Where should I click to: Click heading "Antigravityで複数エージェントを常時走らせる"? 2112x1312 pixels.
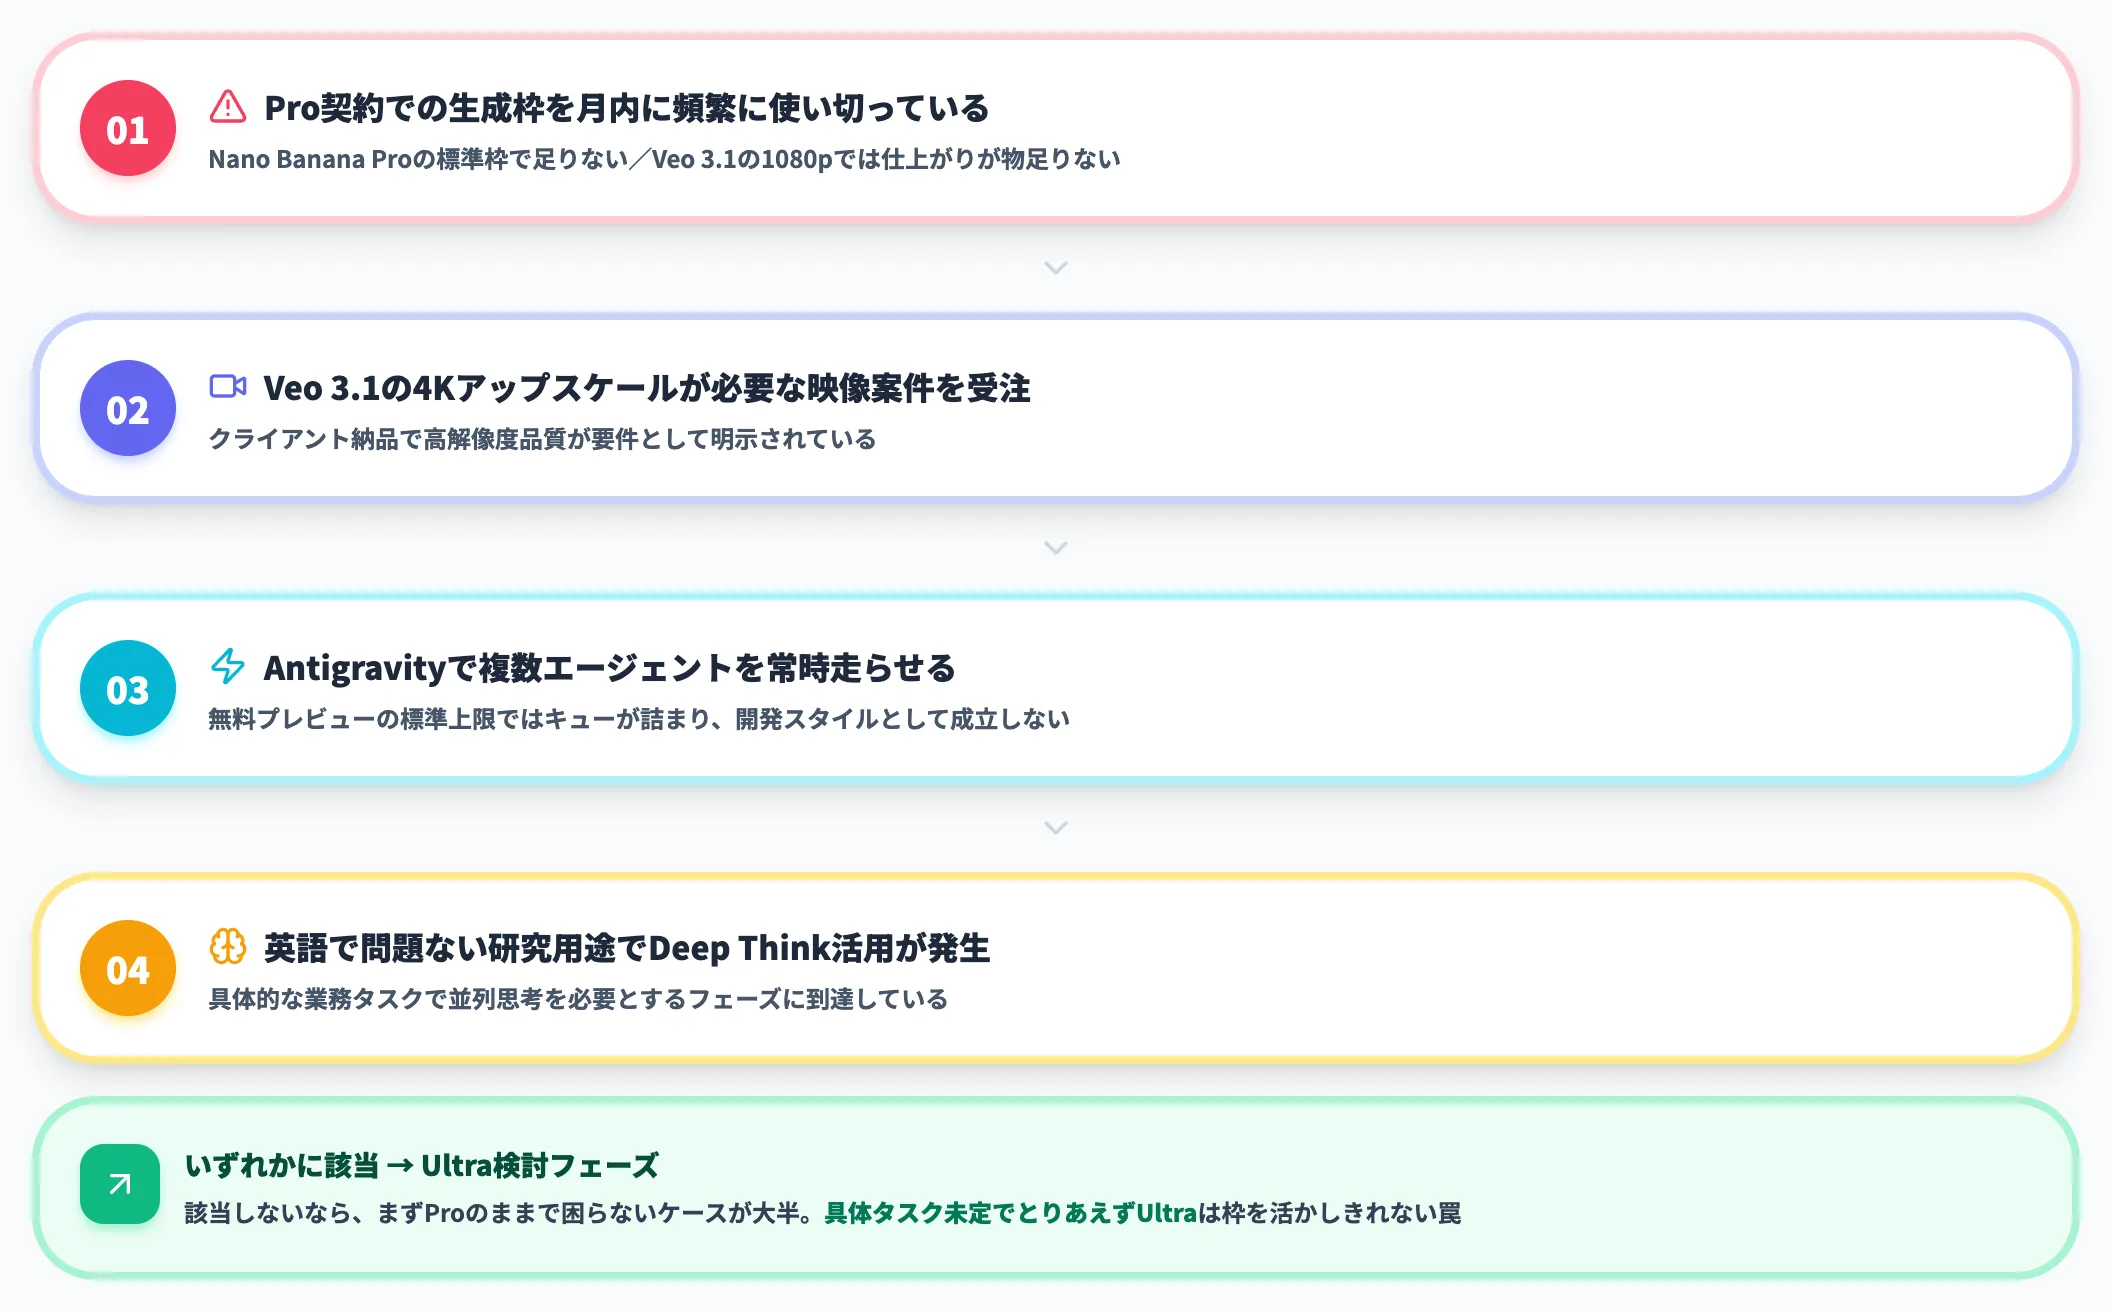point(609,668)
